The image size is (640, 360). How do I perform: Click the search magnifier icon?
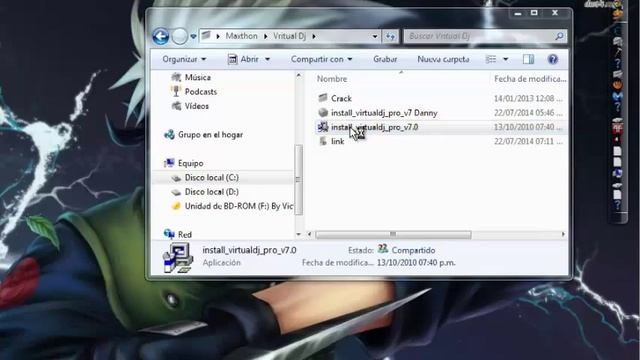coord(559,36)
